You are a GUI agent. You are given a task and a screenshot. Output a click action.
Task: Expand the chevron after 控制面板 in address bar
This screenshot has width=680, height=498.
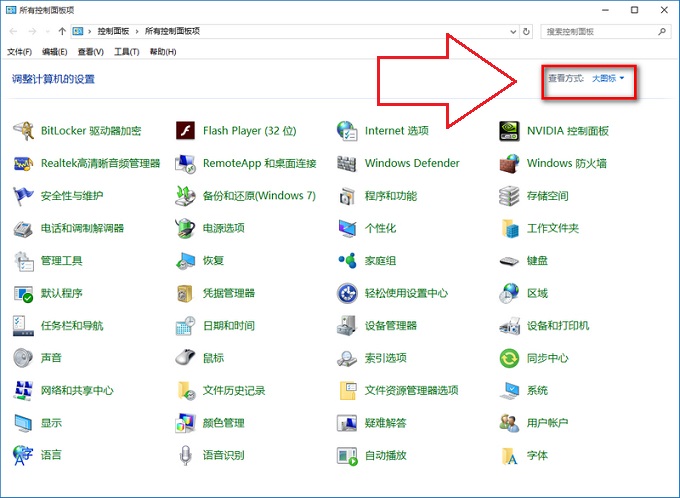137,31
